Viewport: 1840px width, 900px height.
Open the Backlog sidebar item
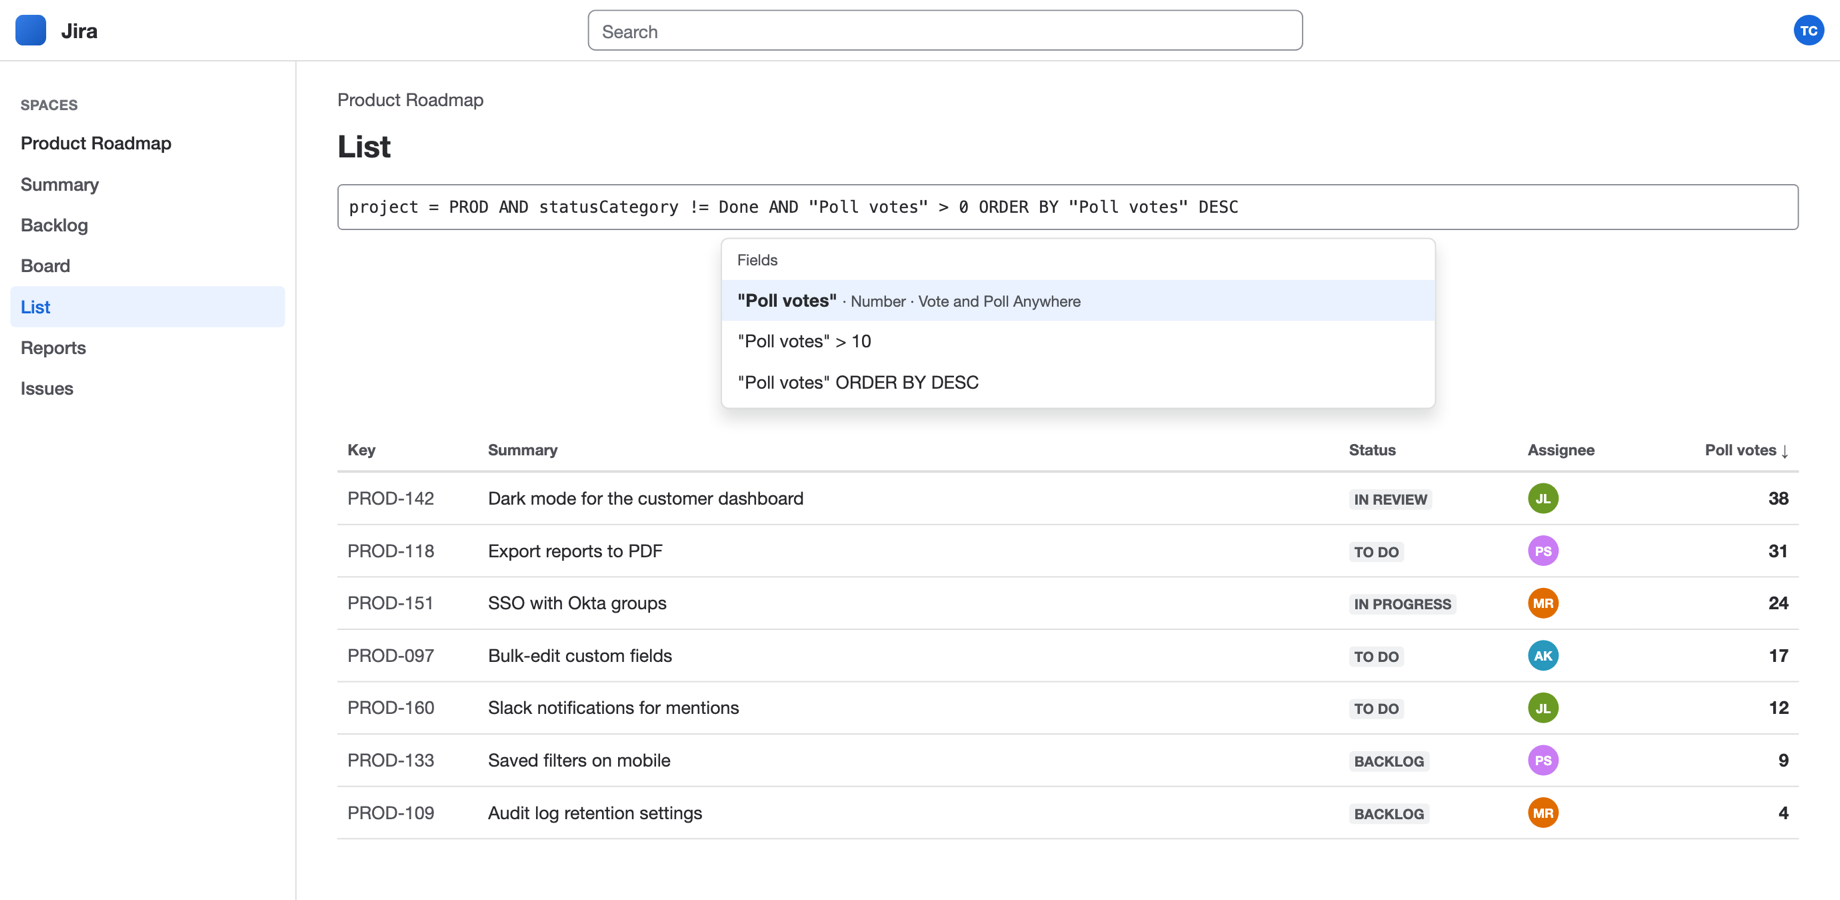pos(147,225)
